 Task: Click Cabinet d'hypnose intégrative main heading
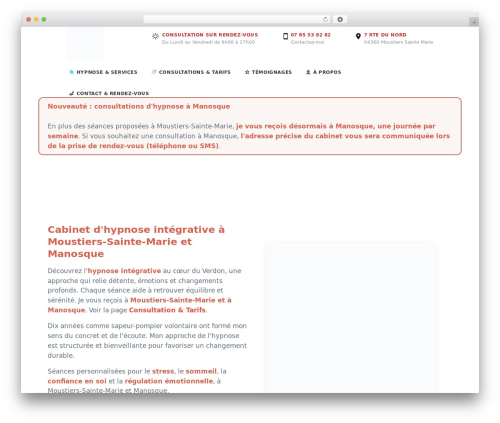pyautogui.click(x=136, y=242)
